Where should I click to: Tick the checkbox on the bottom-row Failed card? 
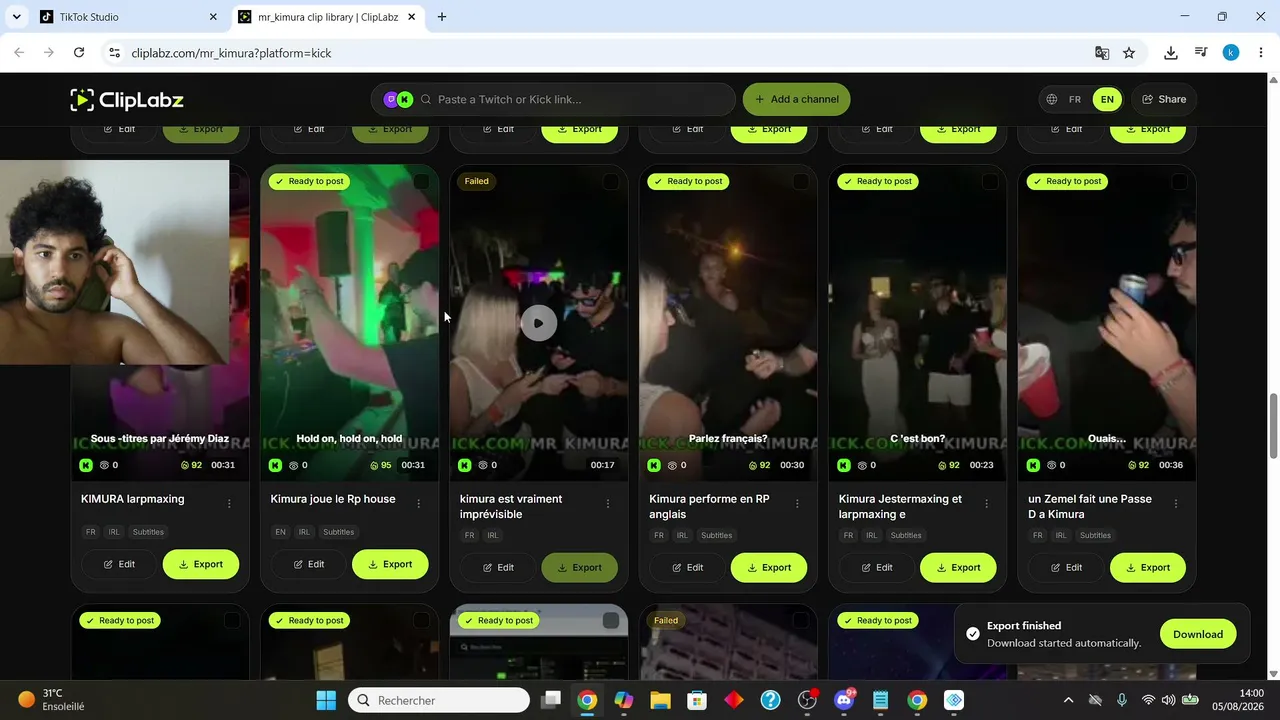click(x=800, y=621)
